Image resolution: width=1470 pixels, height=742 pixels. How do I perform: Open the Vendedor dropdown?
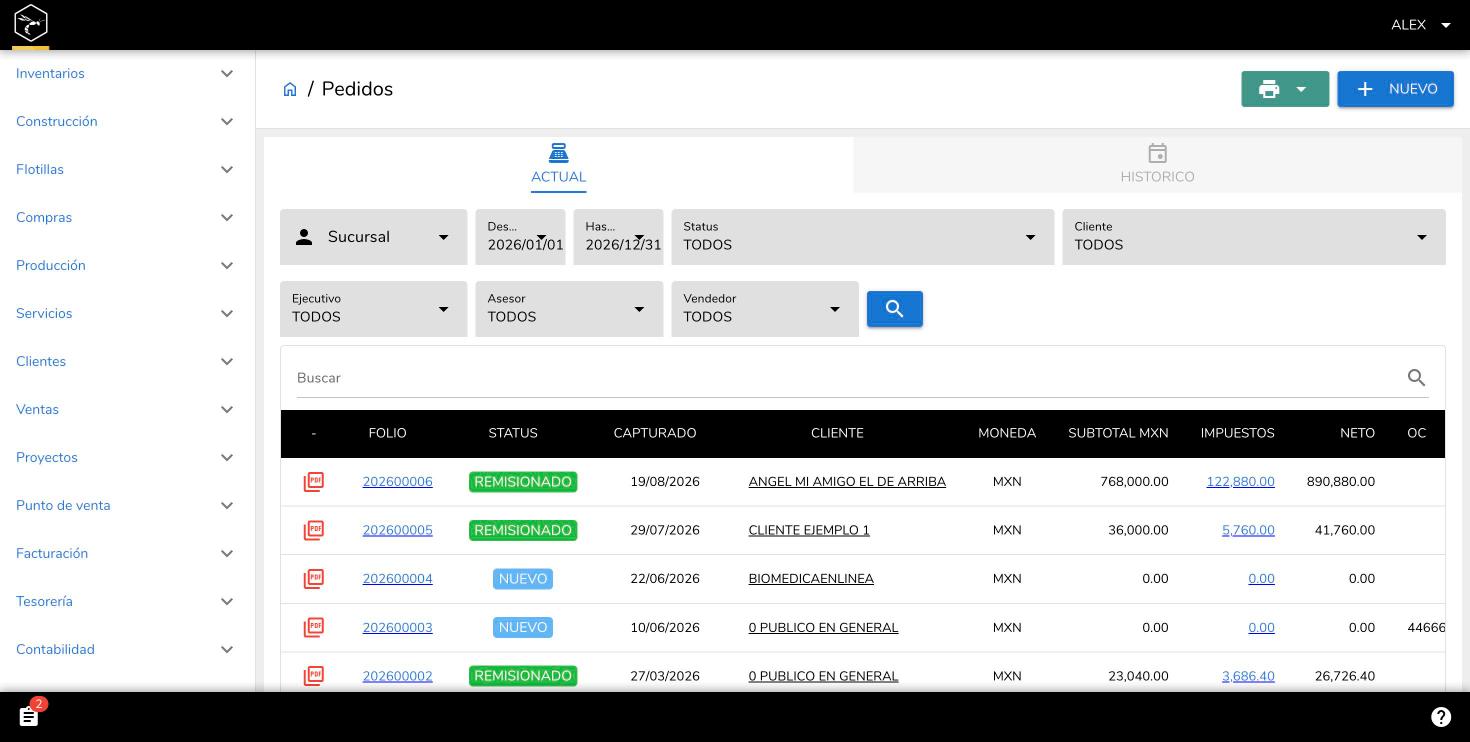[x=765, y=309]
